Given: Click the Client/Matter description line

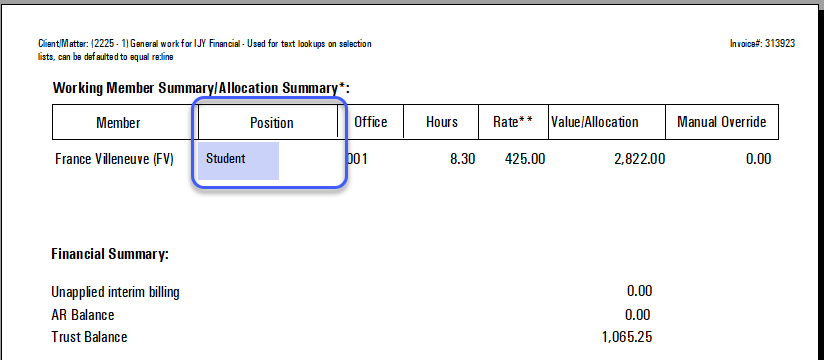Looking at the screenshot, I should pyautogui.click(x=205, y=50).
